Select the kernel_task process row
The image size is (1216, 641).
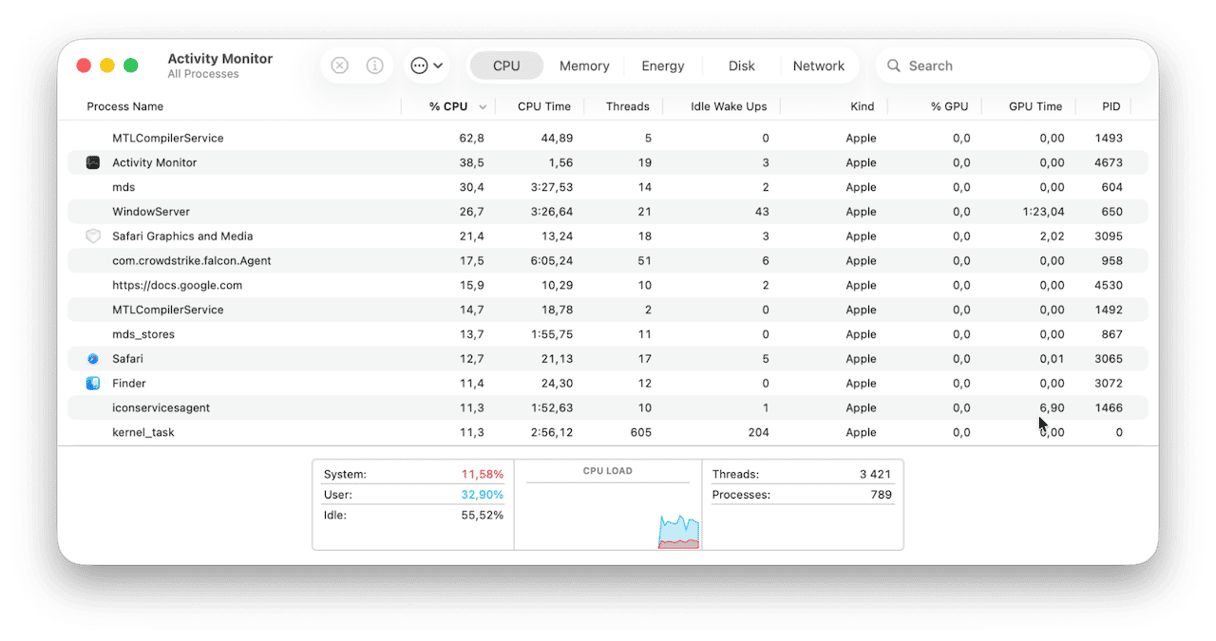click(x=608, y=433)
